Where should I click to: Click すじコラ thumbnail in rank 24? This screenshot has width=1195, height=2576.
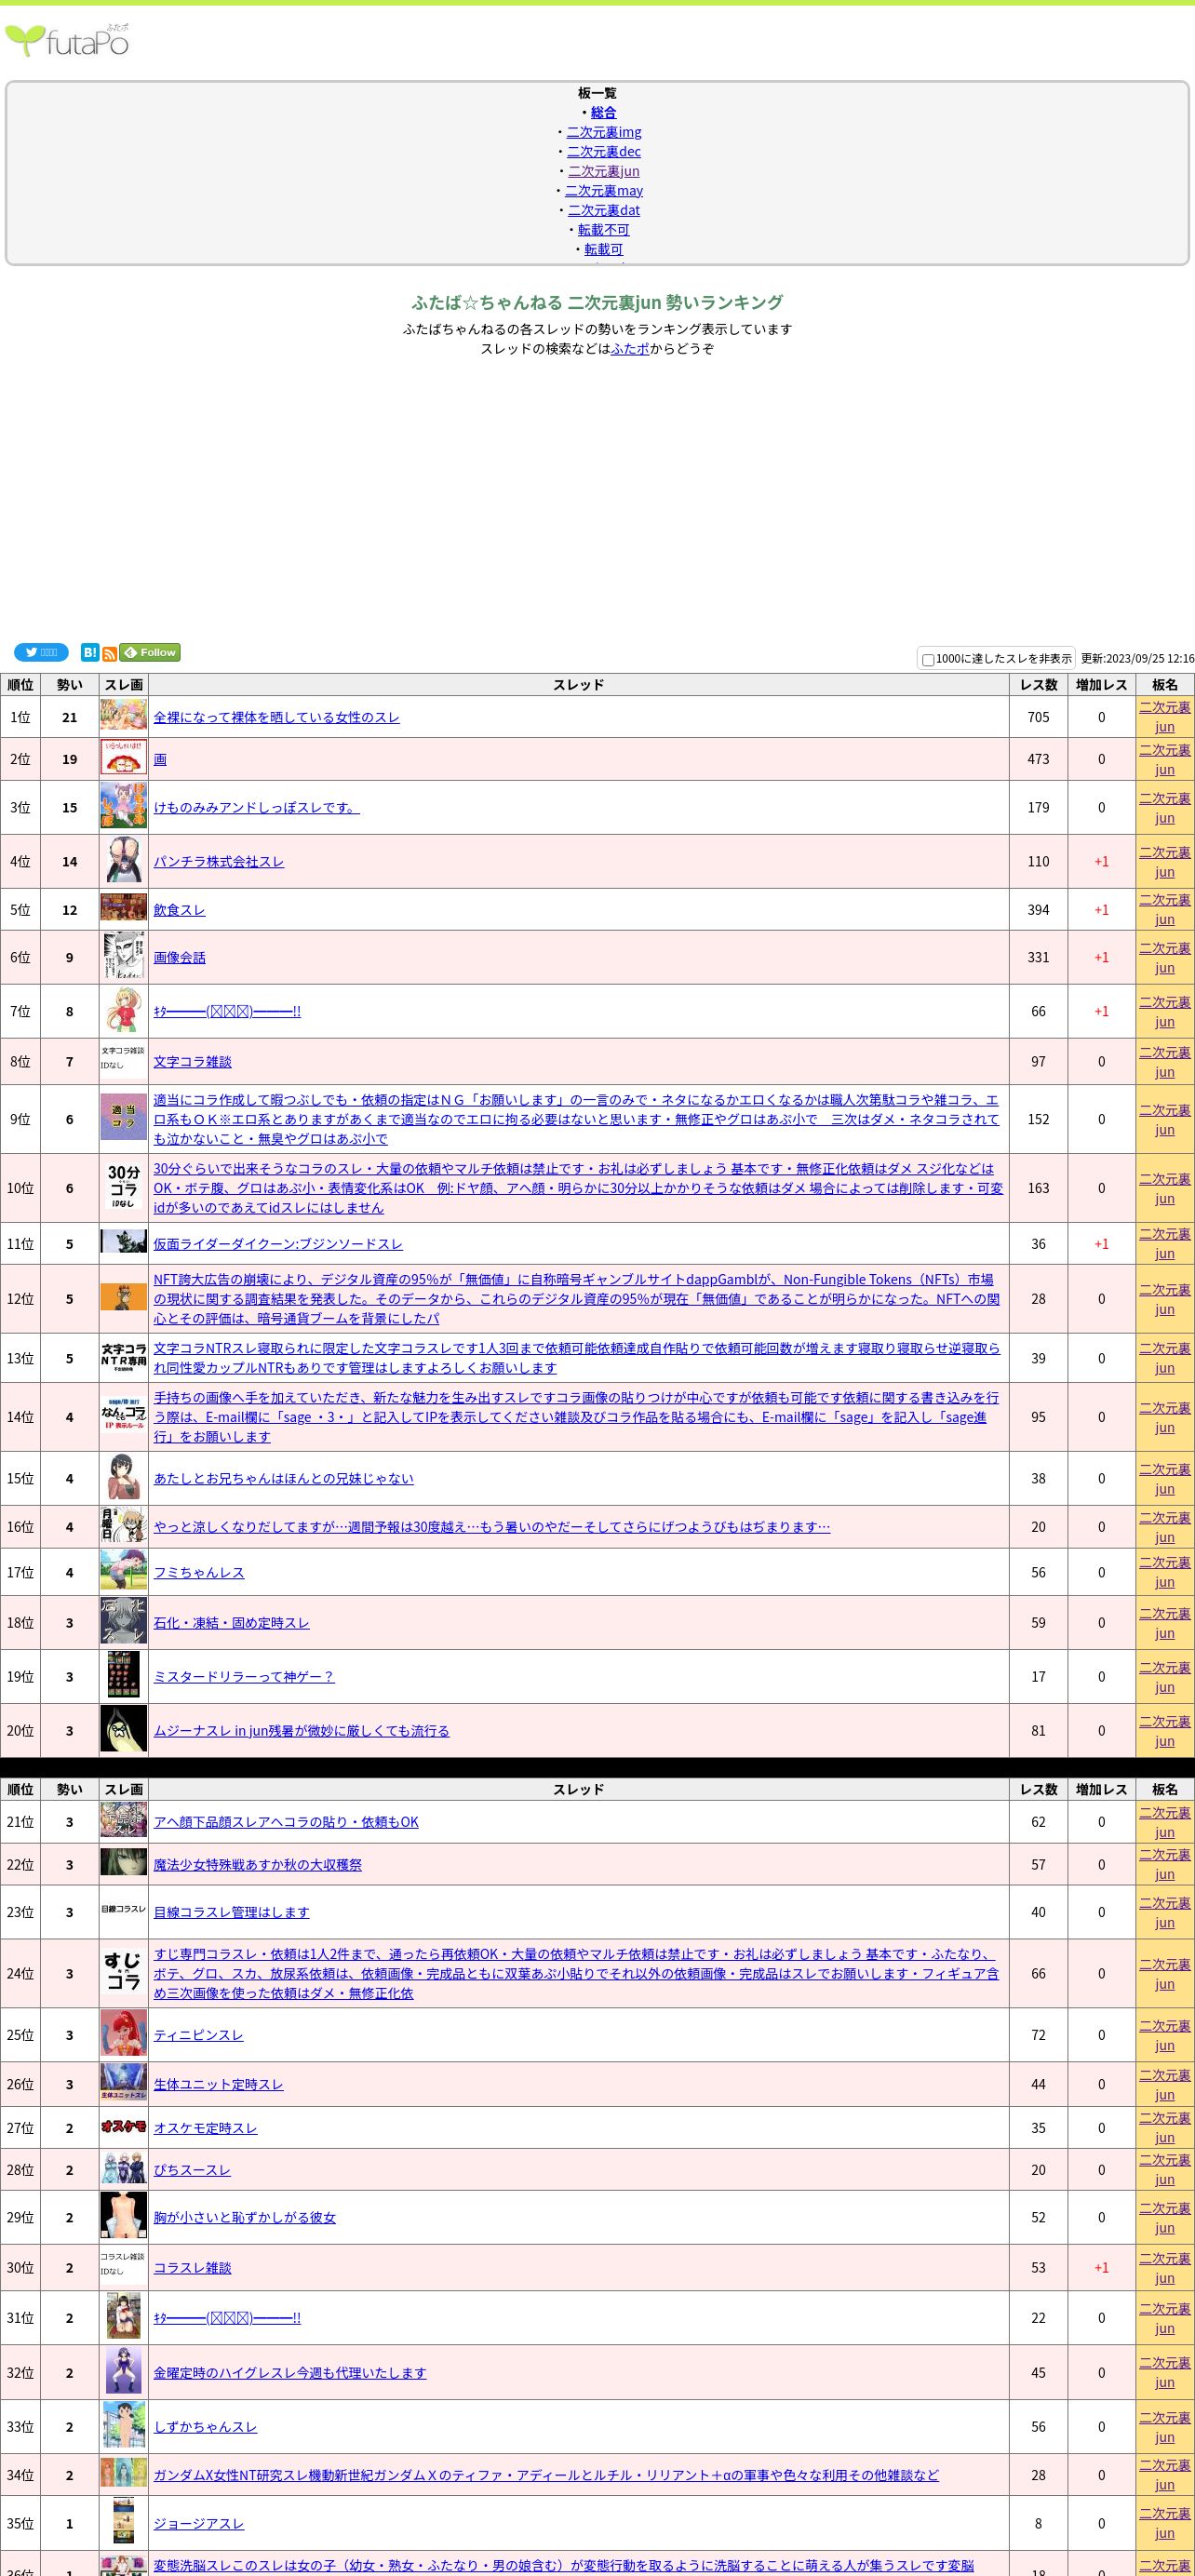(x=124, y=1973)
